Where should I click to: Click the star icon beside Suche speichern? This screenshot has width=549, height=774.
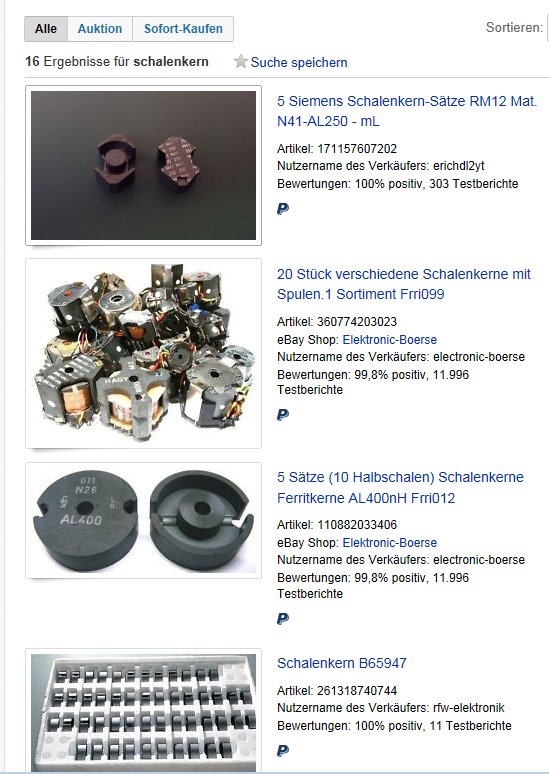coord(240,62)
